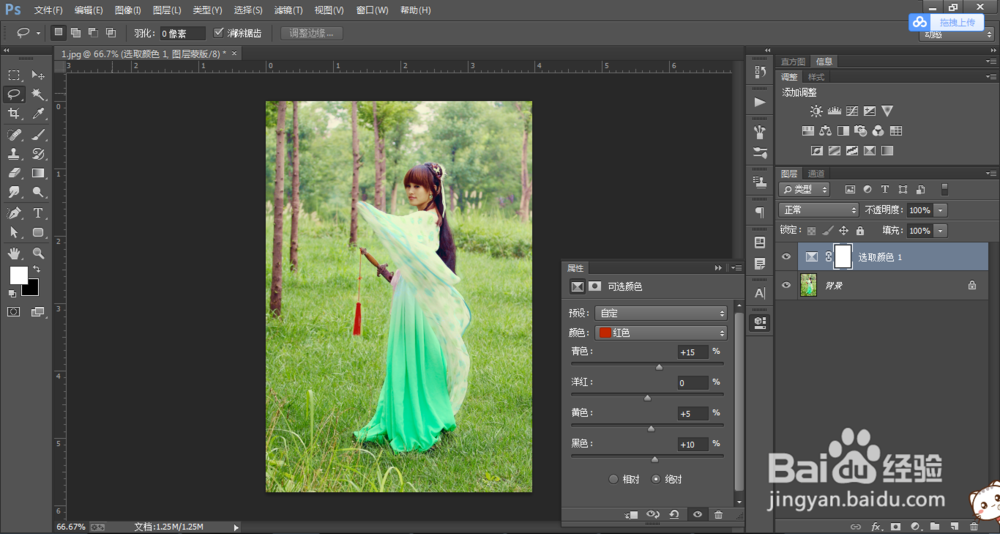This screenshot has height=534, width=1000.
Task: Select the Rectangular Marquee tool
Action: tap(14, 75)
